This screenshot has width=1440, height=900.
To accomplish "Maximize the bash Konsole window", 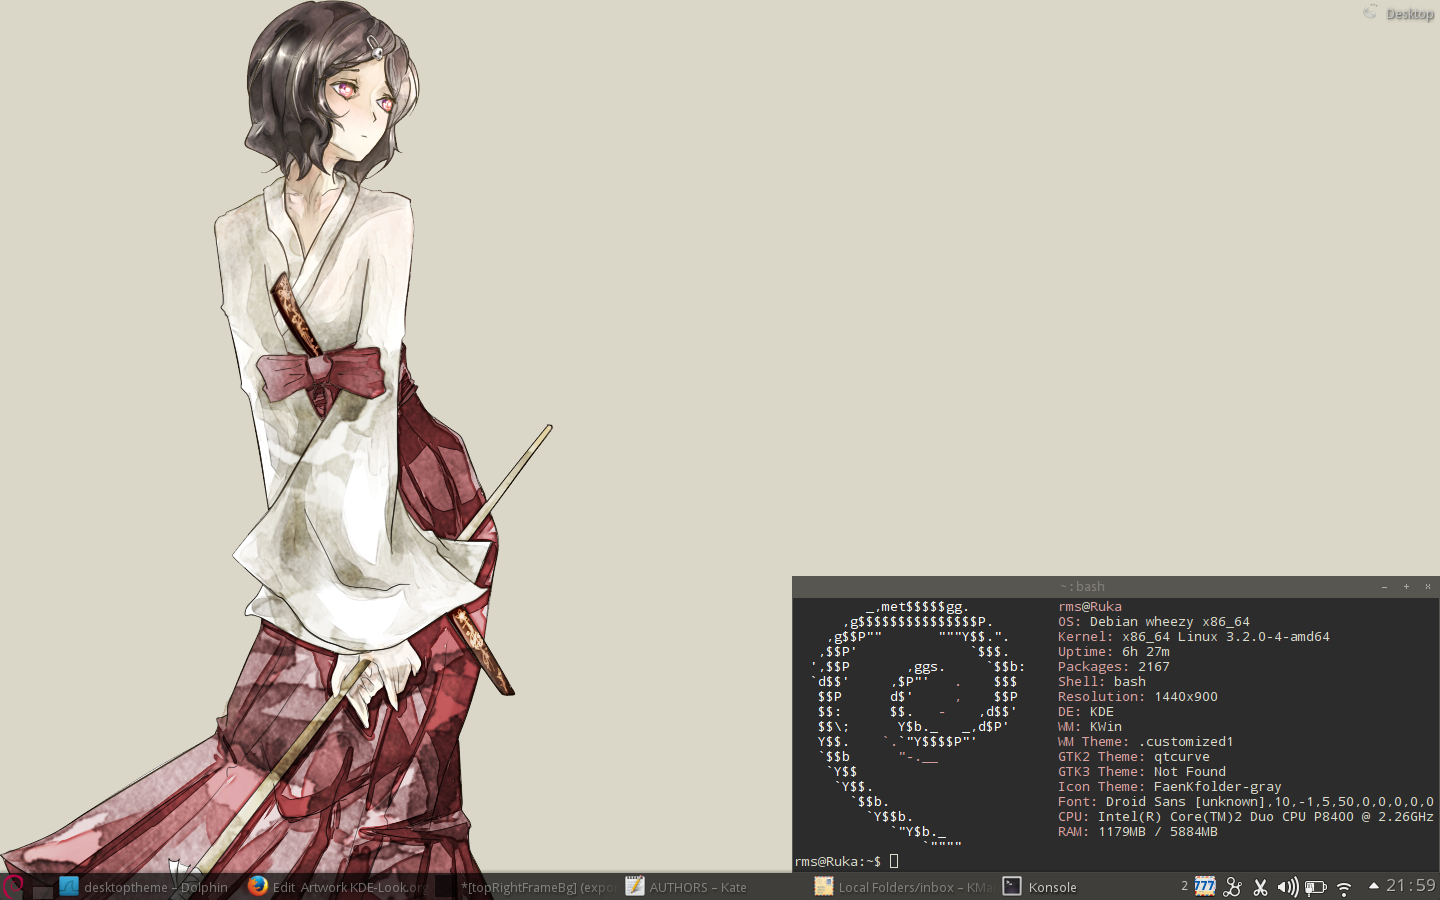I will coord(1406,587).
